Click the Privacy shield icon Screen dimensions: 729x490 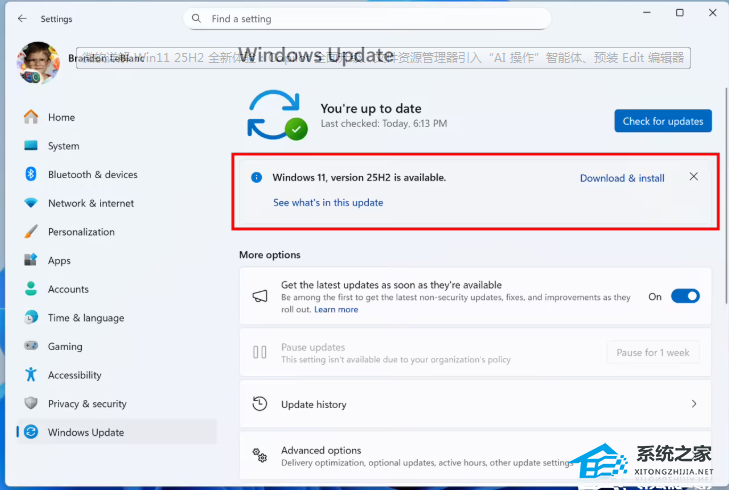[31, 403]
